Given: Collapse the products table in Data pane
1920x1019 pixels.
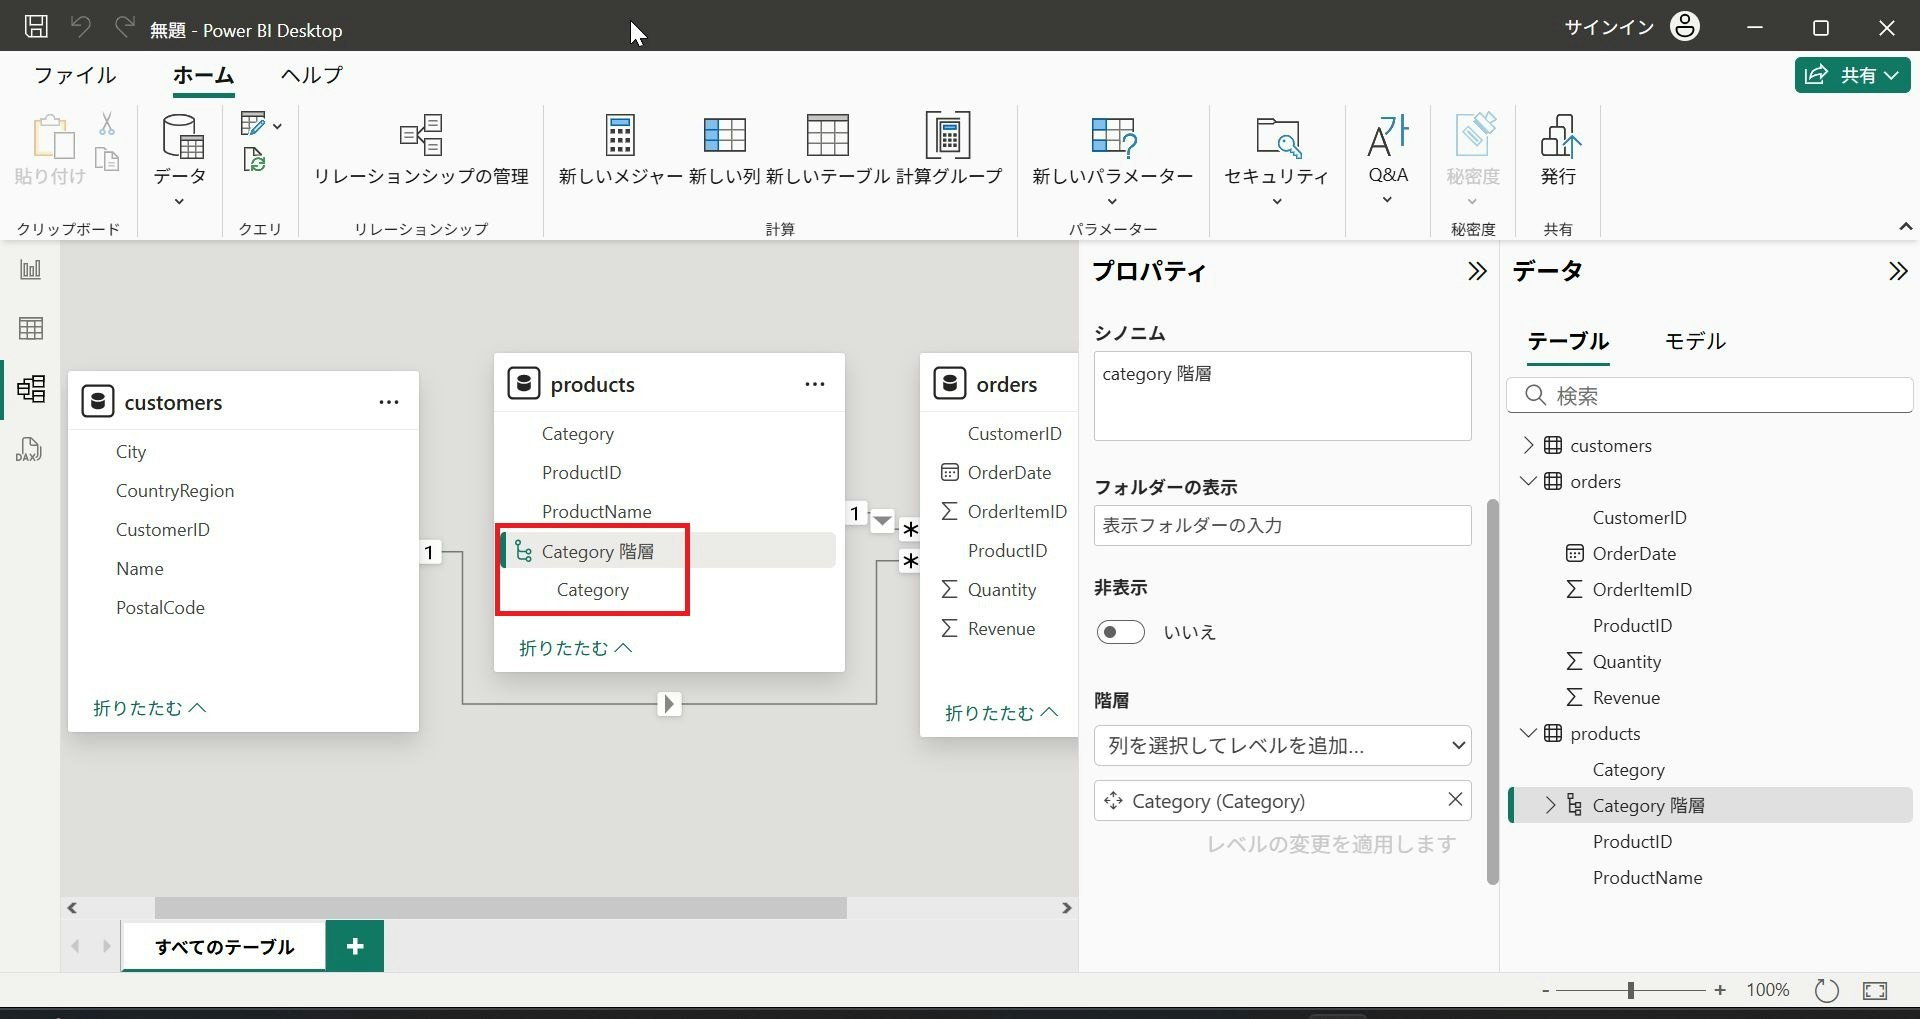Looking at the screenshot, I should [x=1528, y=733].
